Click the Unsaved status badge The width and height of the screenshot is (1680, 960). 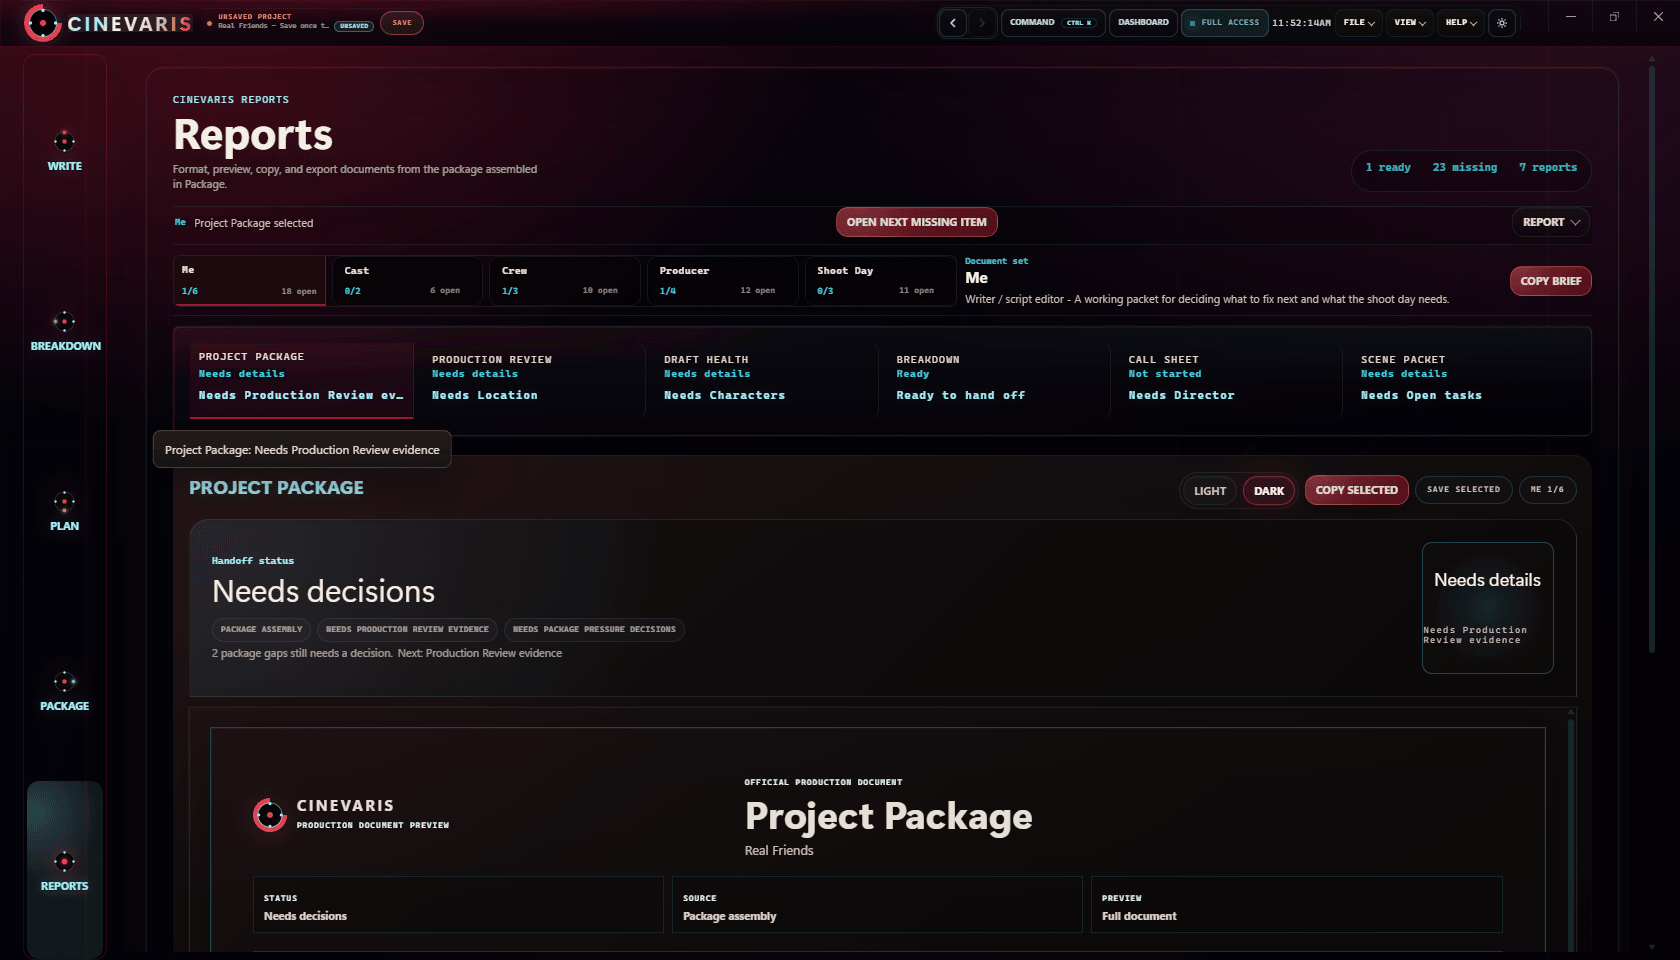(354, 26)
